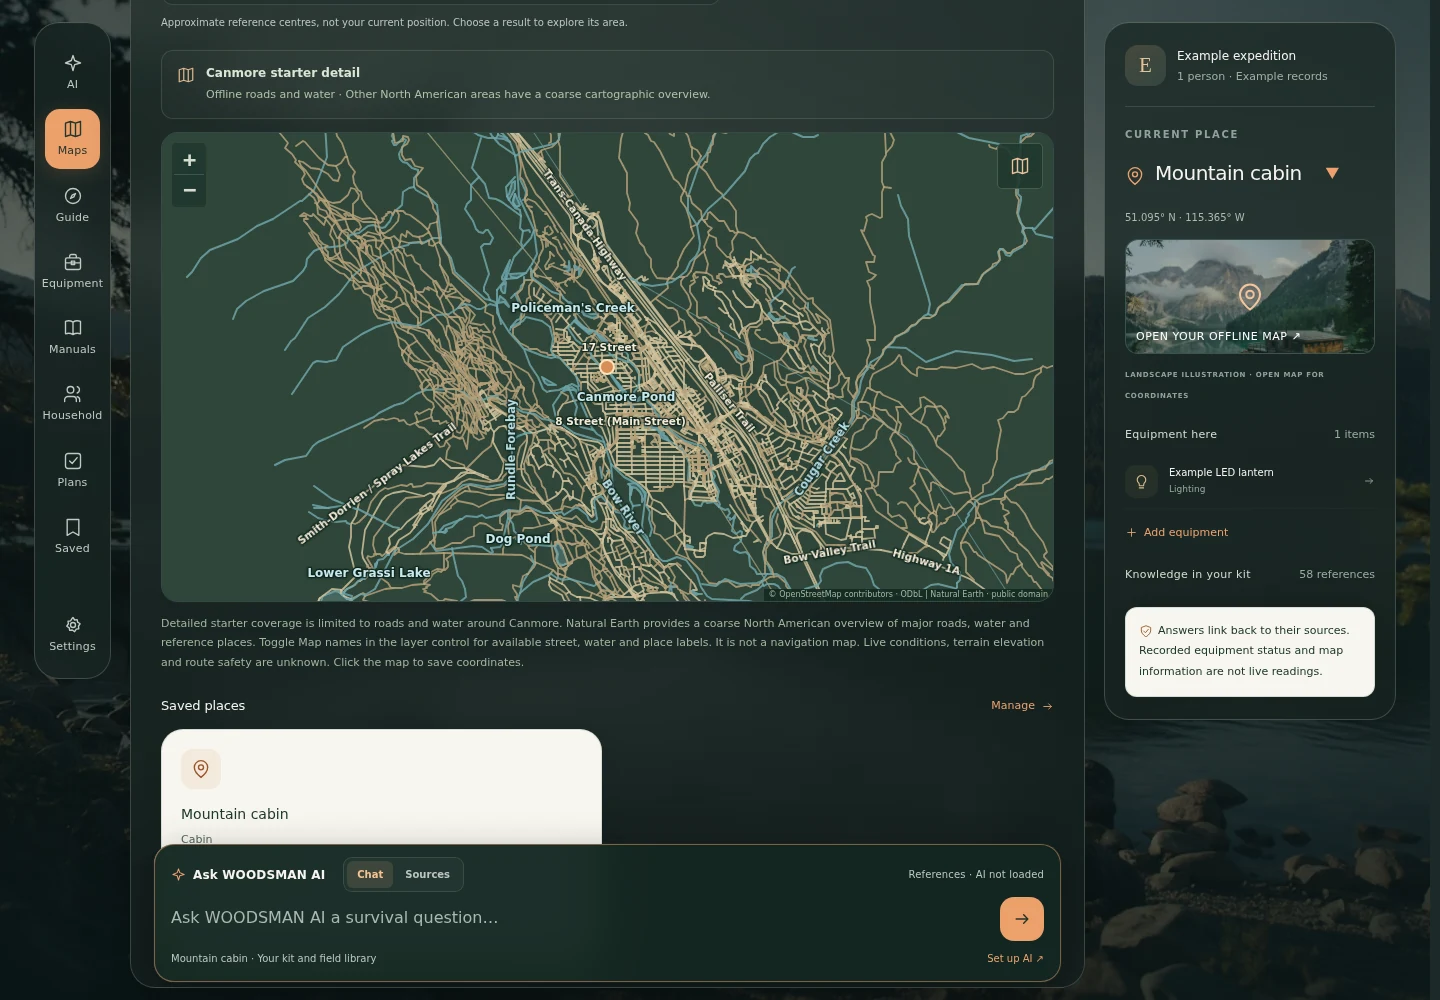Click the 58 references text
The image size is (1440, 1000).
point(1336,574)
